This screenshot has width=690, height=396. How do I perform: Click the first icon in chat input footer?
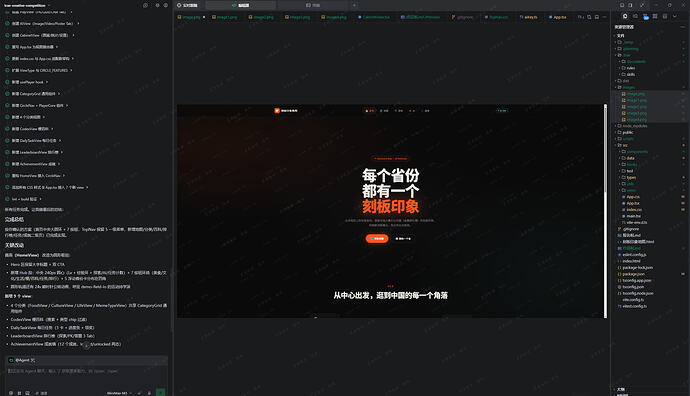[11, 393]
